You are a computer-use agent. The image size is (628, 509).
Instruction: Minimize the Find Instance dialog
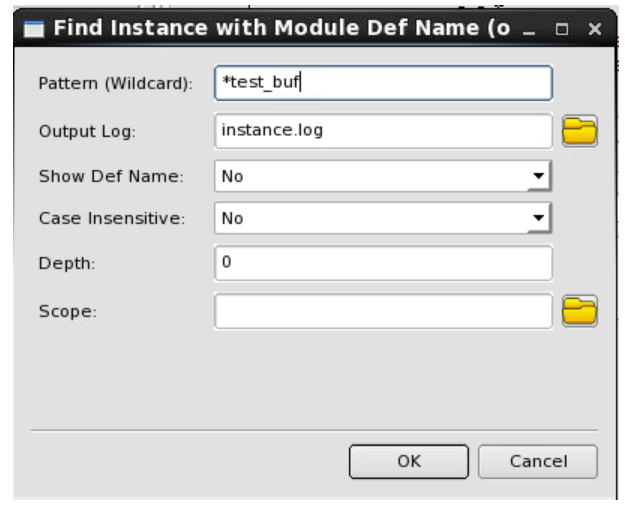click(529, 30)
